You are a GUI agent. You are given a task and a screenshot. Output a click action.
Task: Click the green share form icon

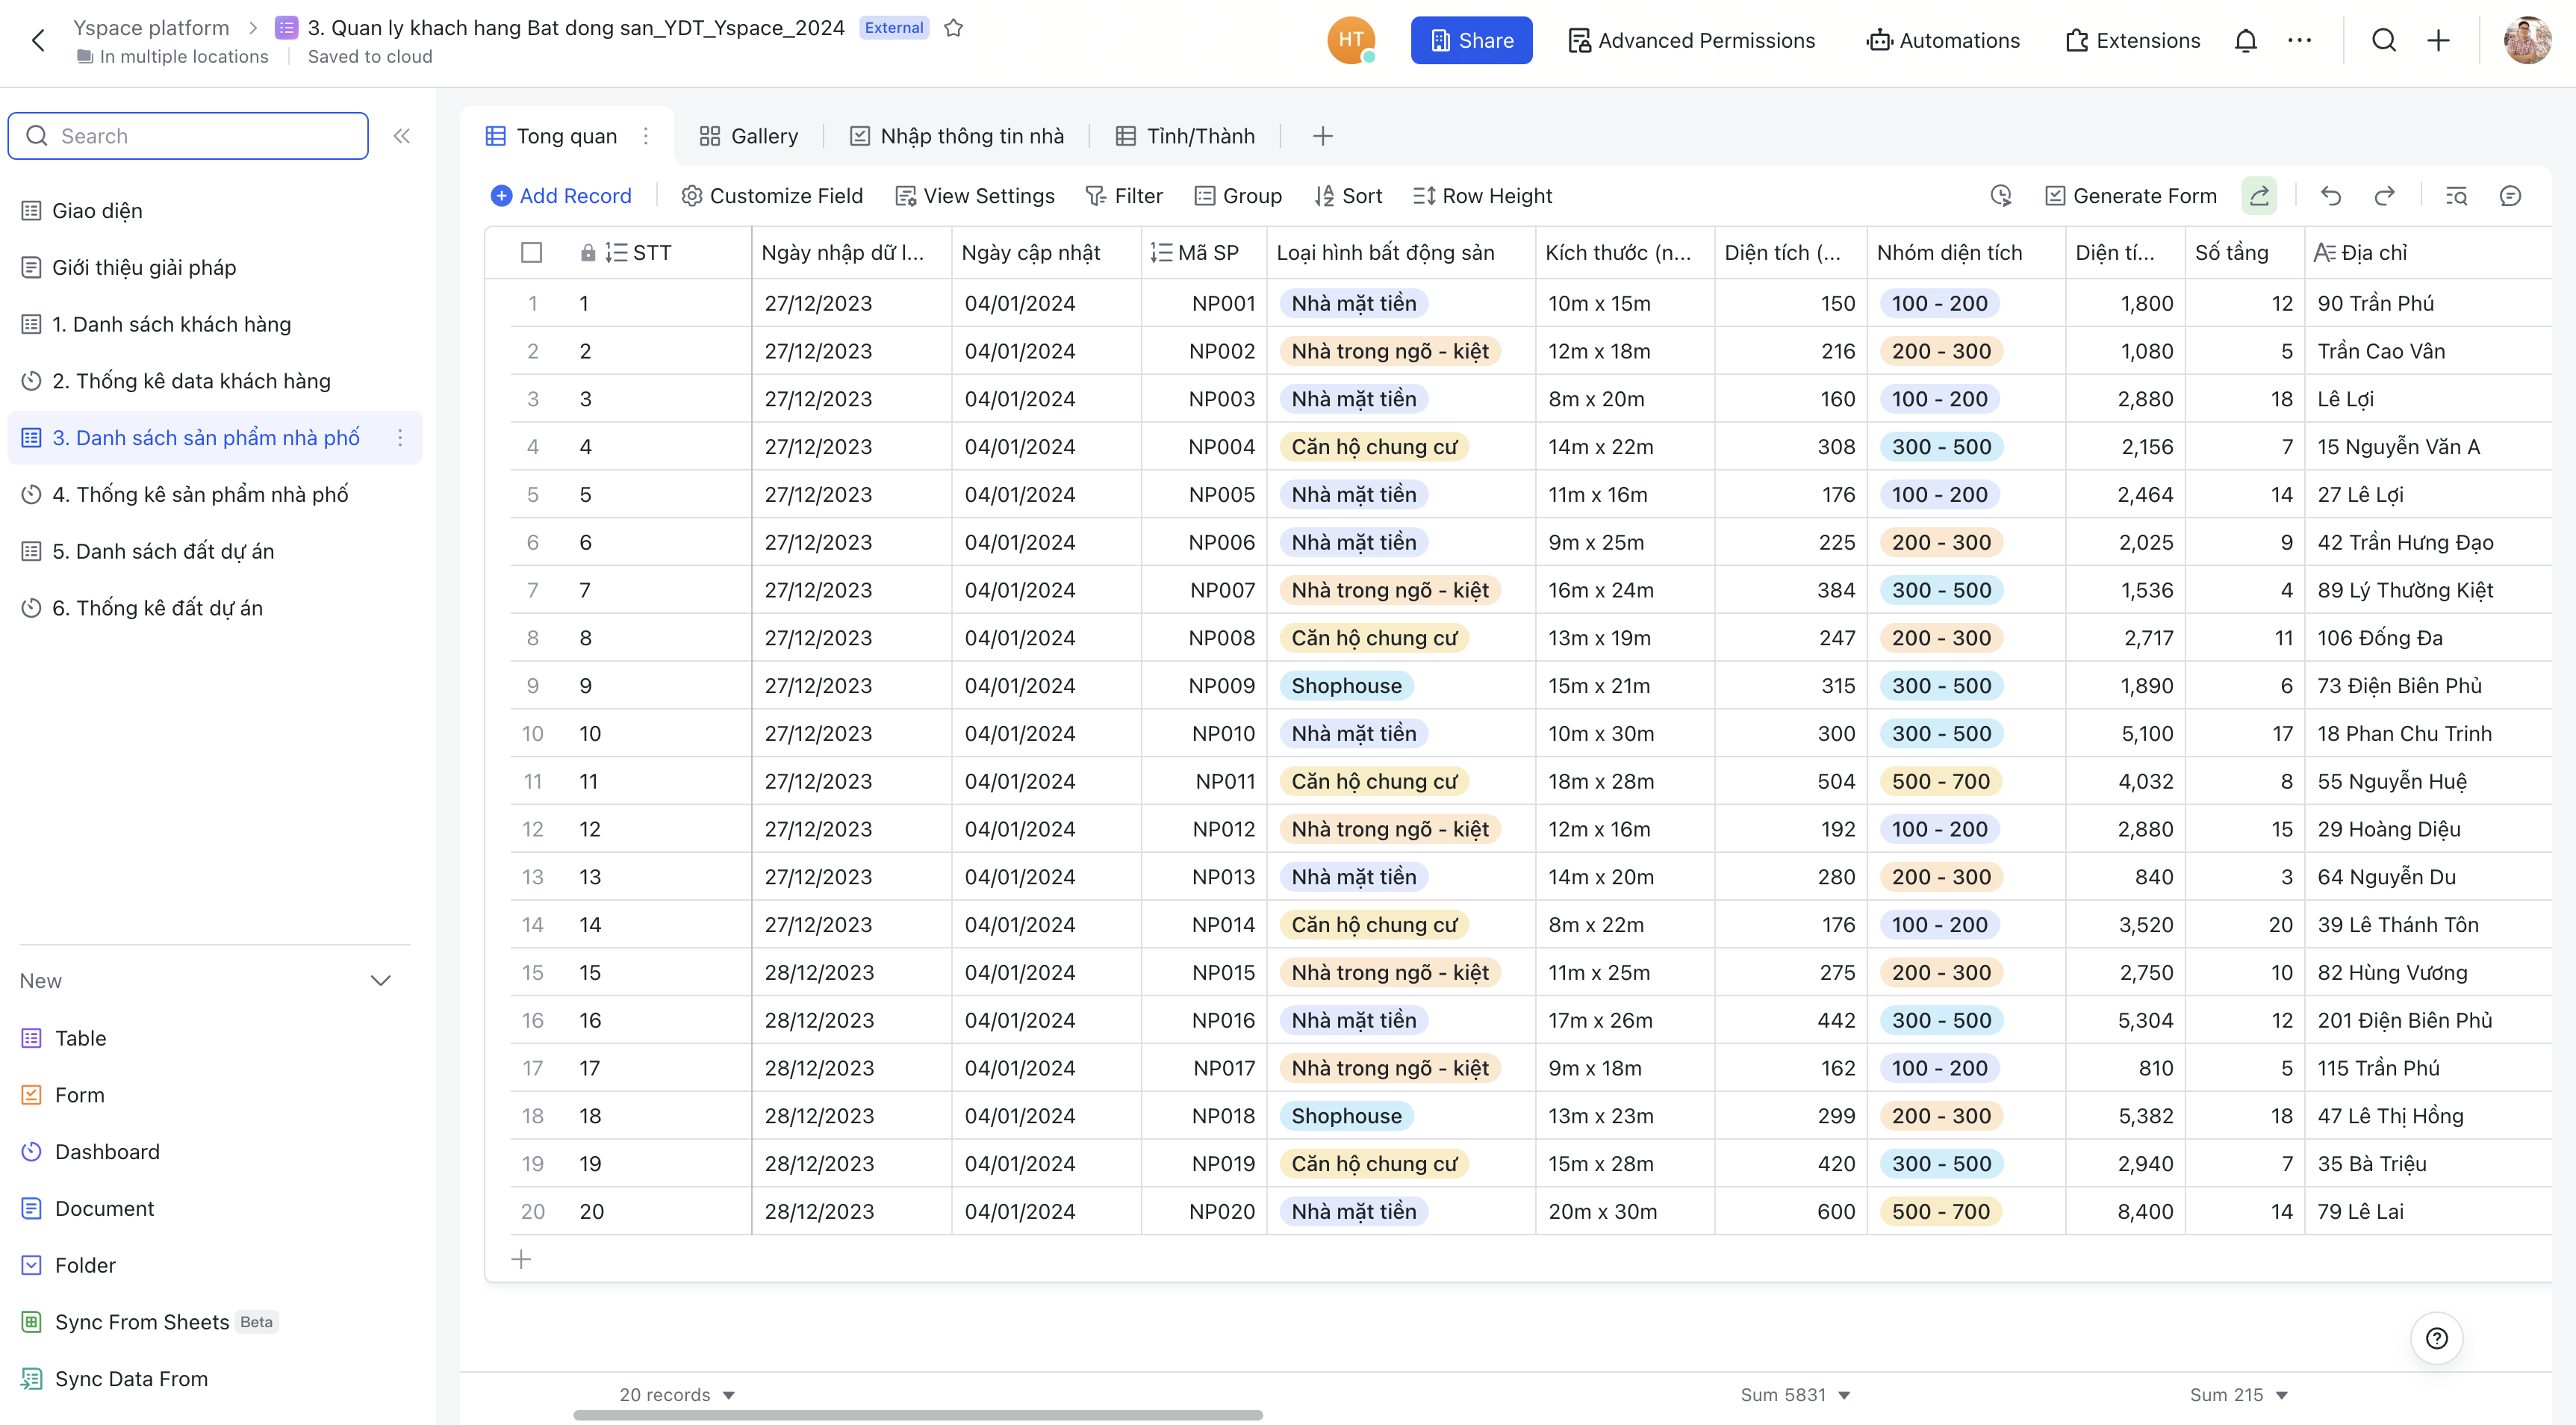(x=2259, y=196)
